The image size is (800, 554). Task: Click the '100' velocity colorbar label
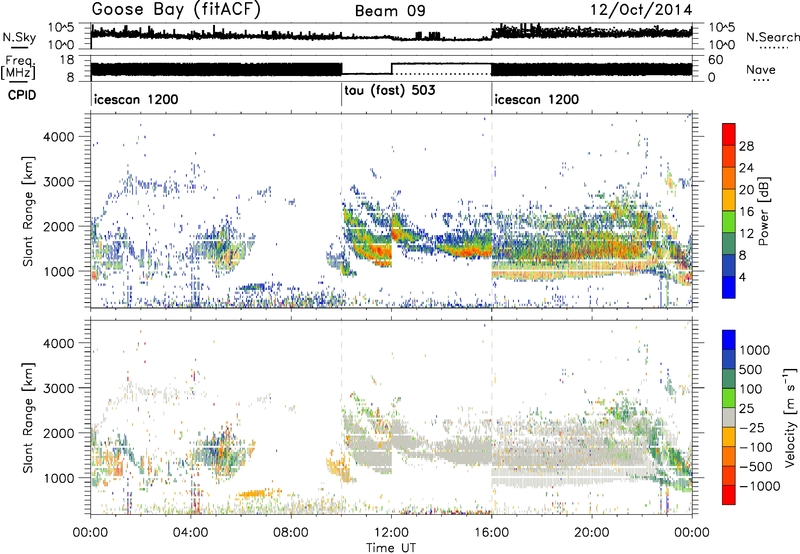click(751, 389)
